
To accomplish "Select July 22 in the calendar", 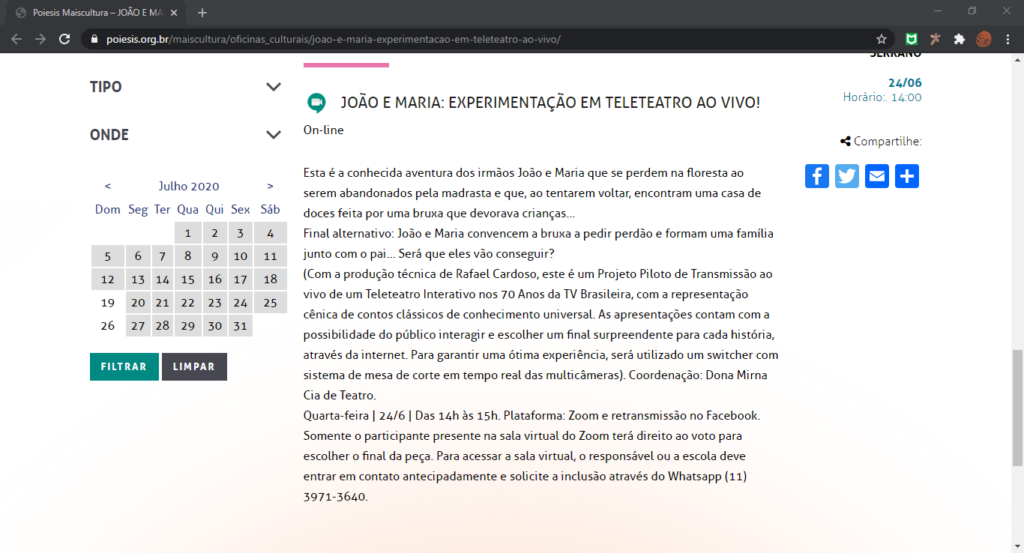I will coord(187,303).
